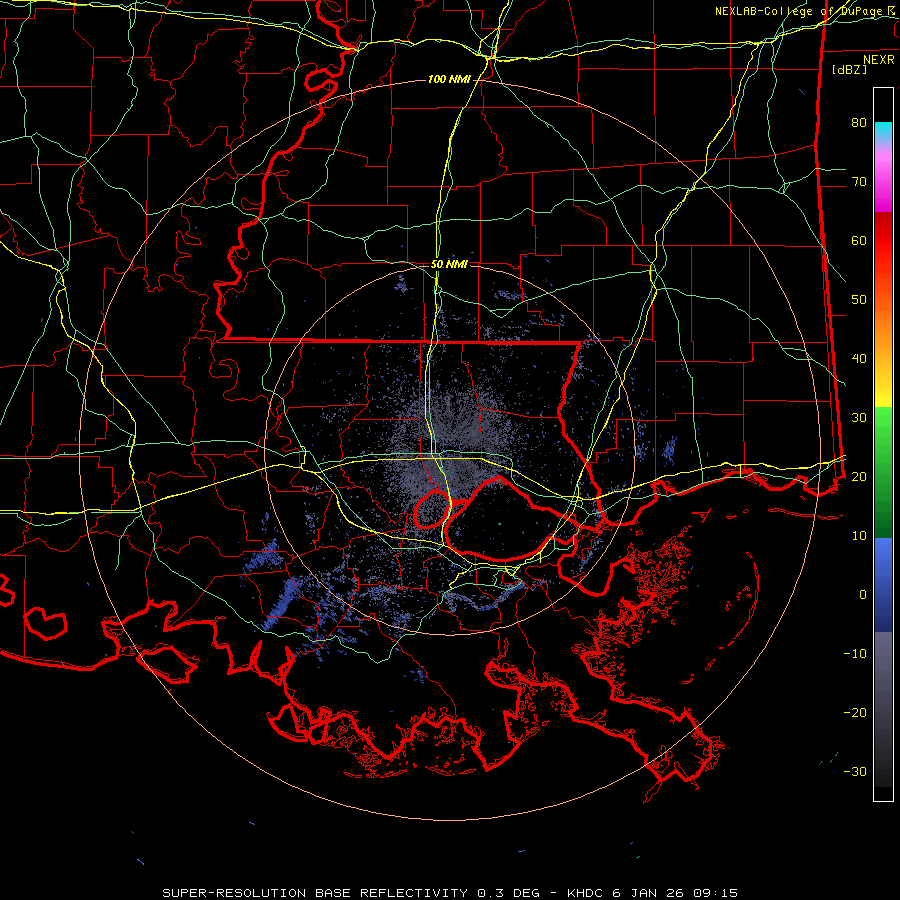
Task: Click the 10 value on the dBZ scale
Action: coord(859,536)
